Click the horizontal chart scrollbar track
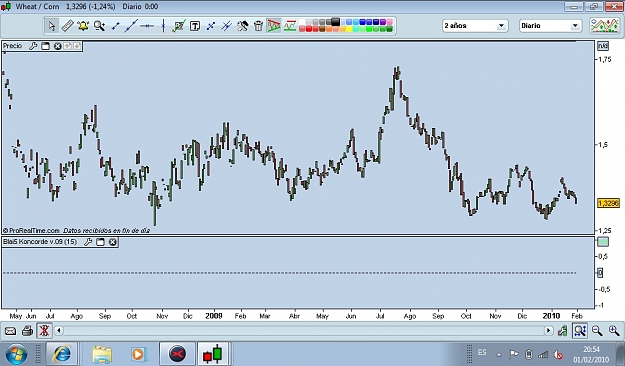This screenshot has height=366, width=625. click(303, 331)
